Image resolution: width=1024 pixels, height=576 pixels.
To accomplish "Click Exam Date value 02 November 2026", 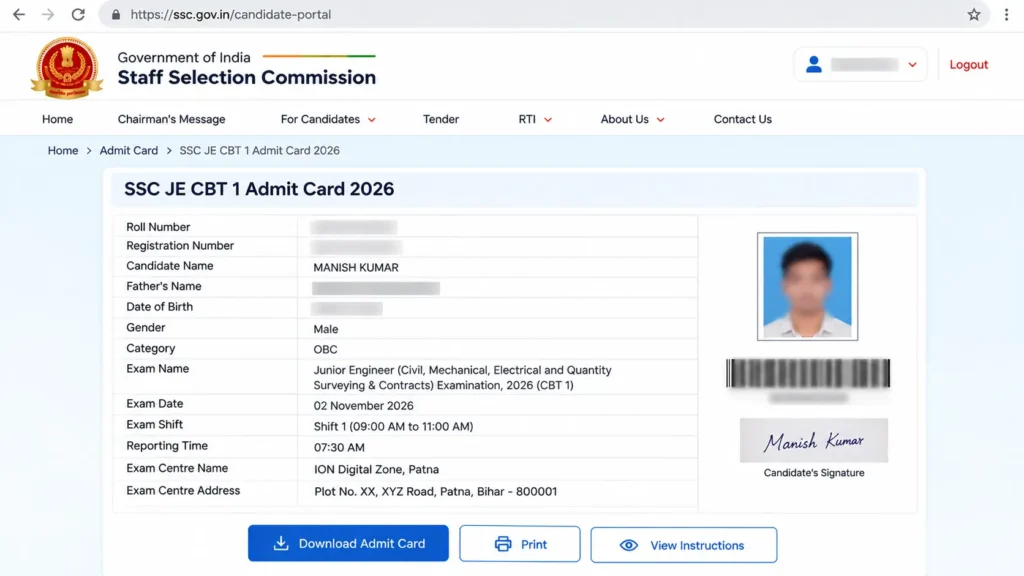I will coord(363,406).
